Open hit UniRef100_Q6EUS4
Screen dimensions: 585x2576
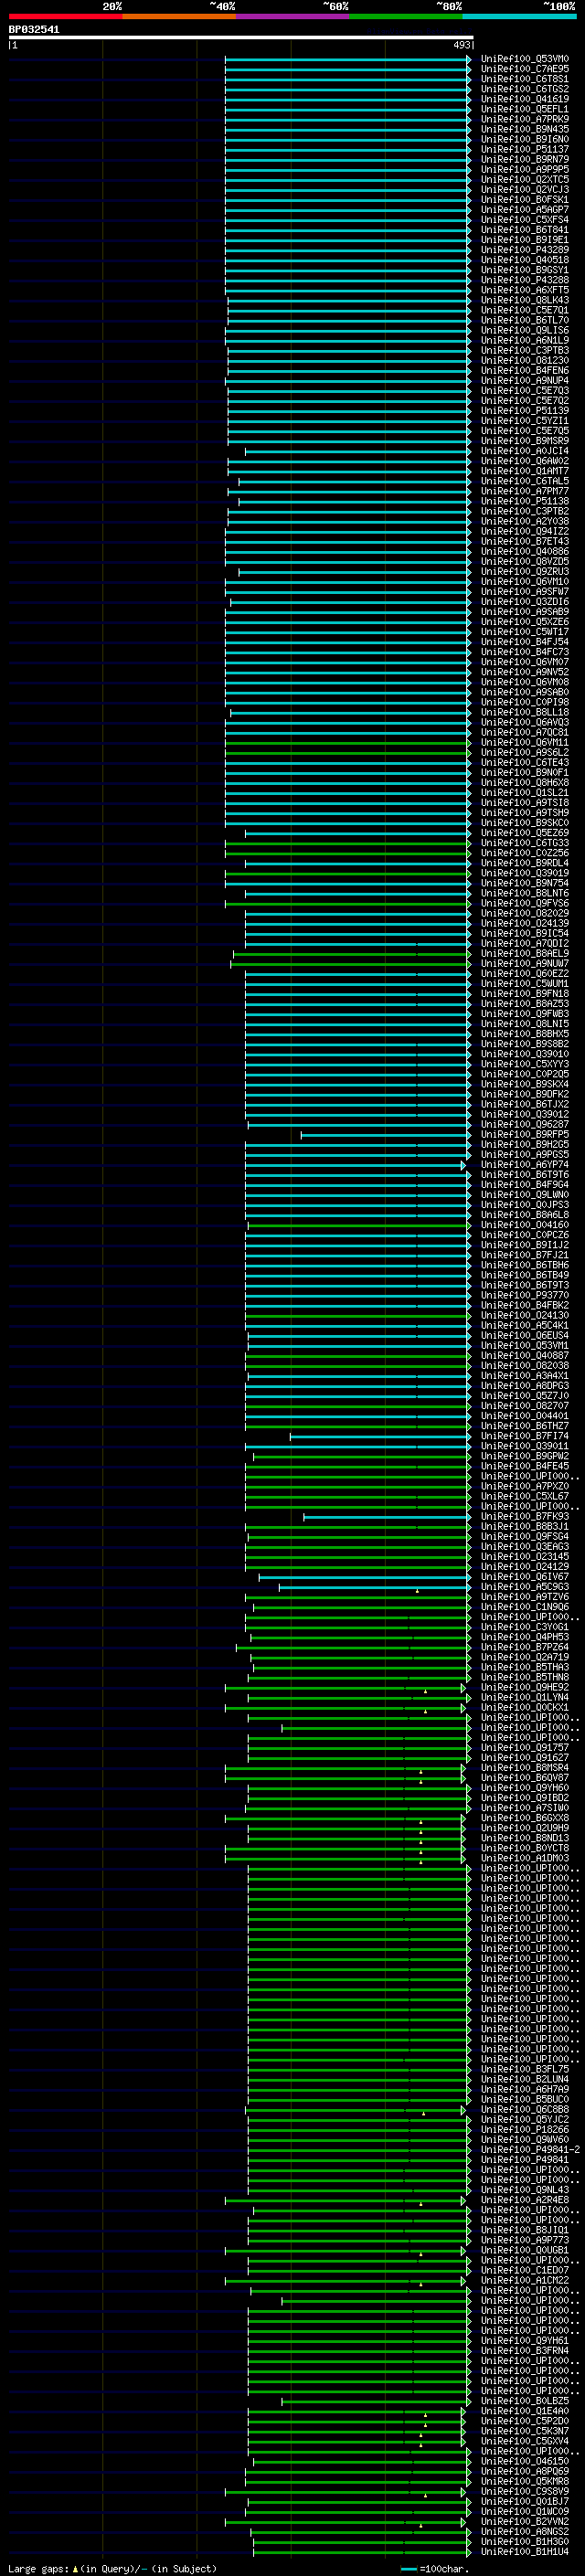(525, 1335)
